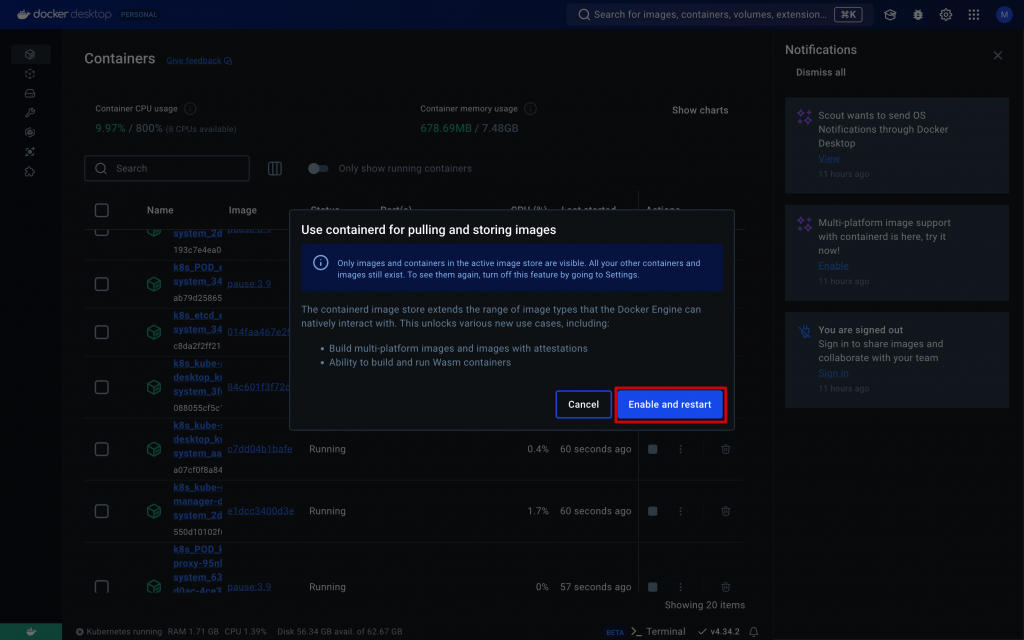Open the Volumes view in the sidebar
The height and width of the screenshot is (640, 1024).
(30, 93)
